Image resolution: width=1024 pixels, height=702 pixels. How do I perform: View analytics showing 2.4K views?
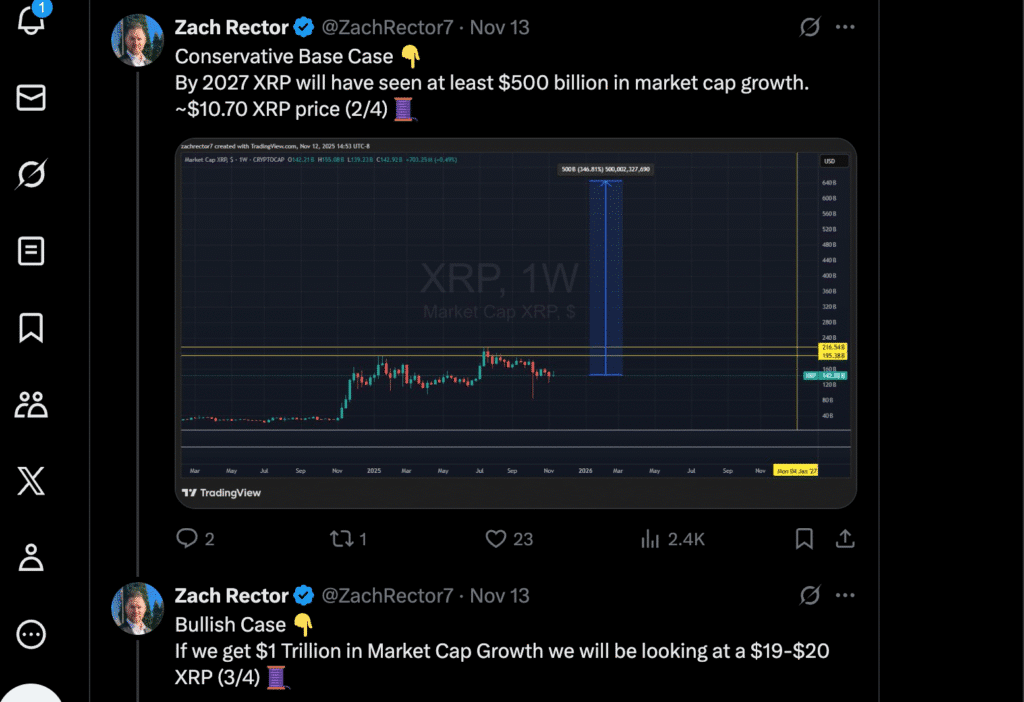coord(651,539)
